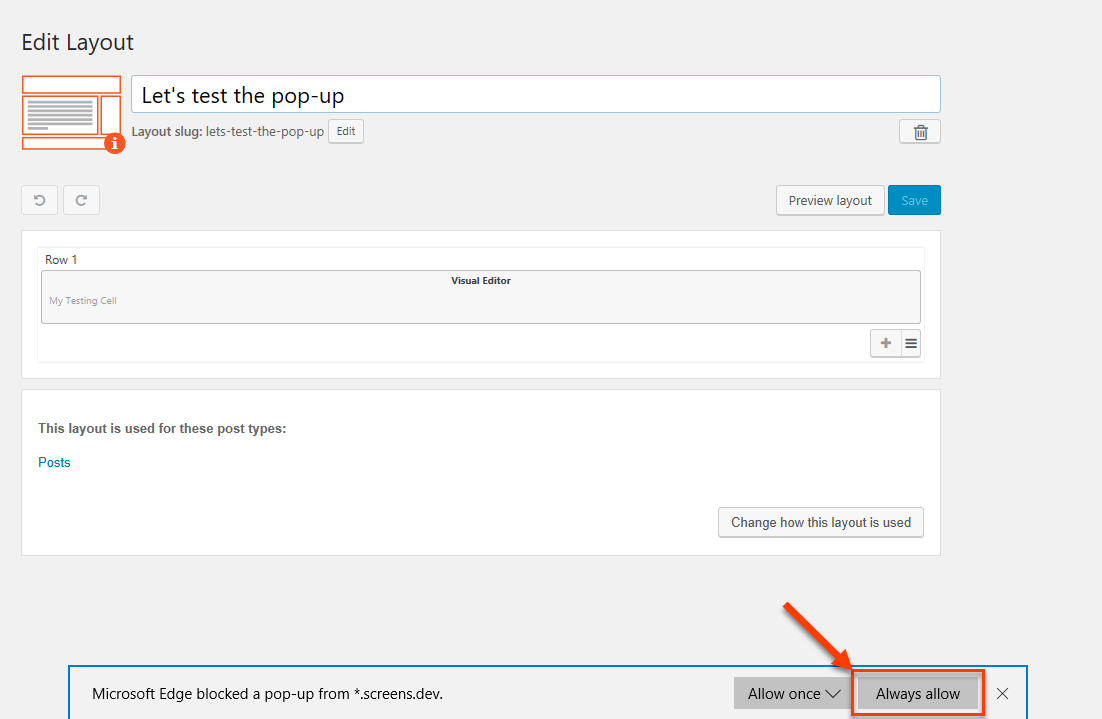Click the 'Edit Layout' page heading
This screenshot has height=719, width=1102.
pos(77,42)
